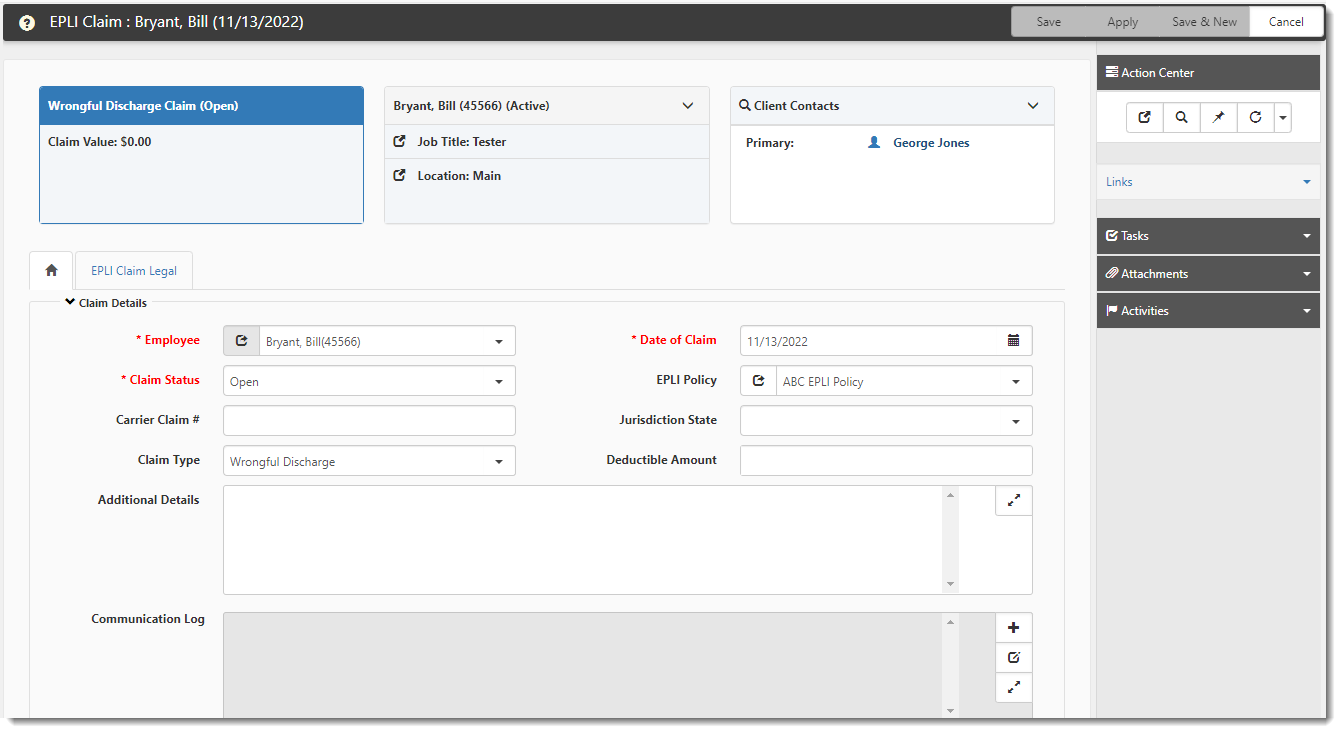Viewport: 1341px width, 733px height.
Task: Refresh the Action Center
Action: (1255, 117)
